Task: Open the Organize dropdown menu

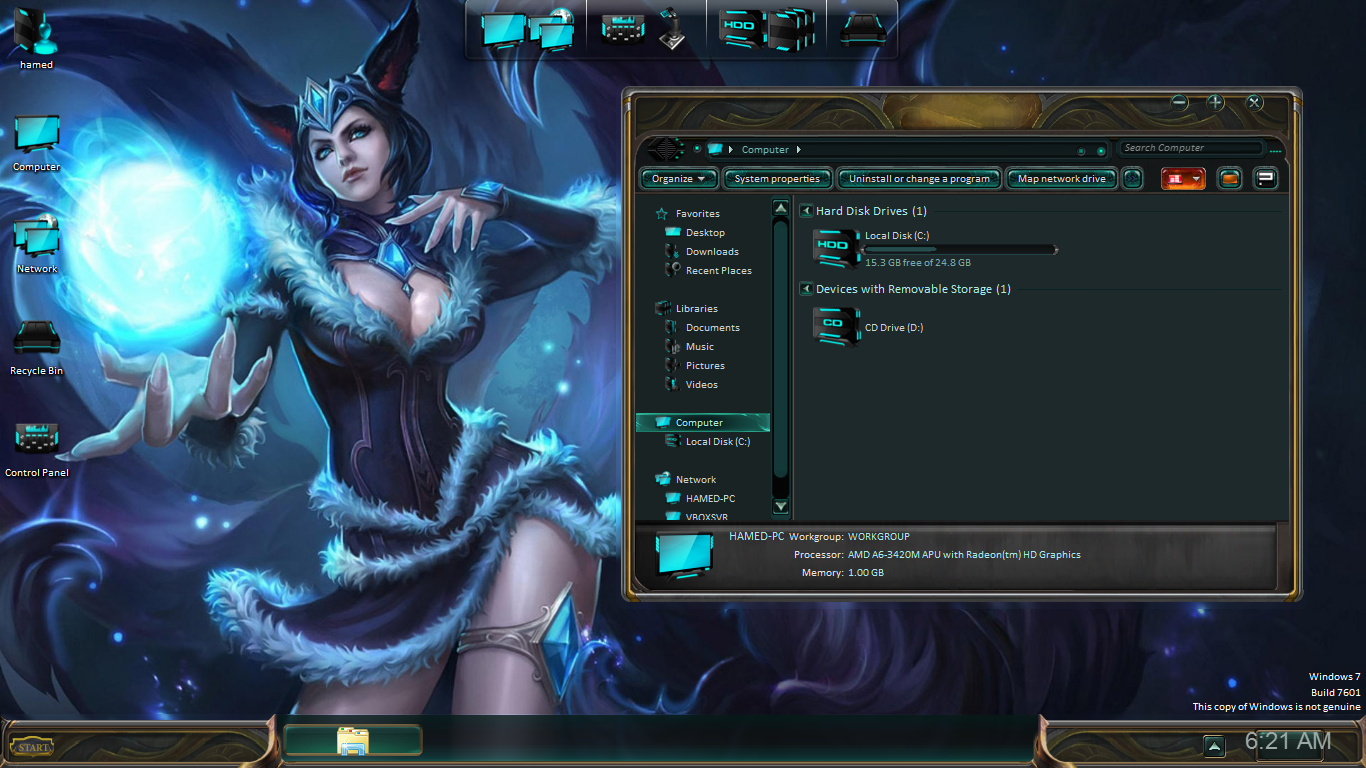Action: point(679,179)
